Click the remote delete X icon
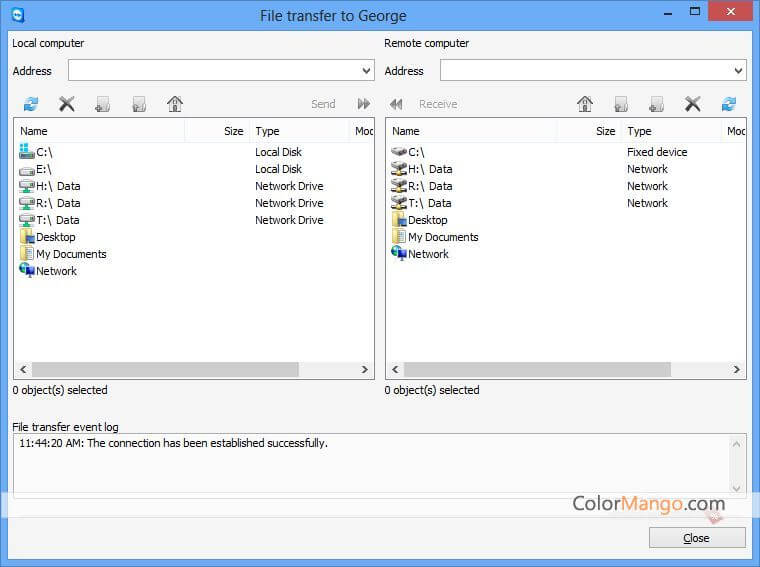Image resolution: width=760 pixels, height=567 pixels. click(692, 104)
